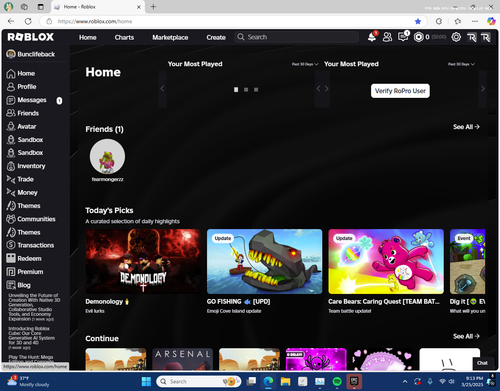
Task: Open the settings gear in Roblox header
Action: 456,37
